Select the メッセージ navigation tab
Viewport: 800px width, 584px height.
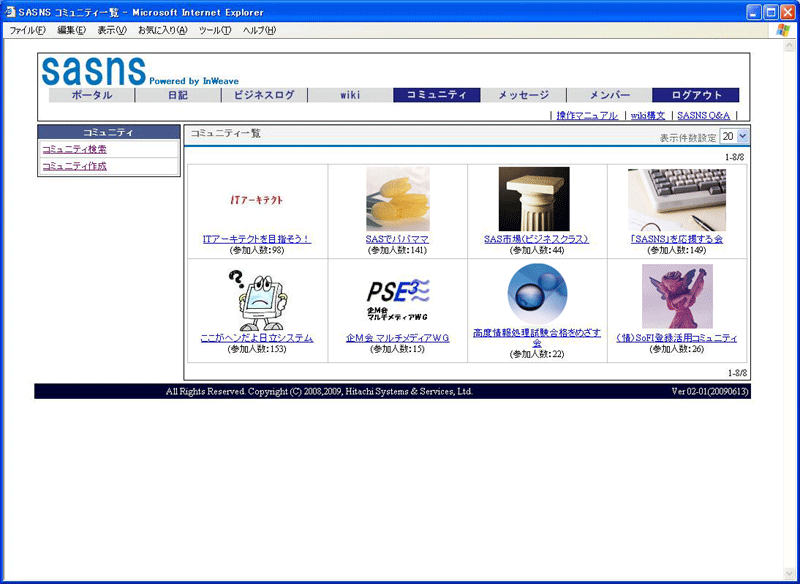[523, 95]
